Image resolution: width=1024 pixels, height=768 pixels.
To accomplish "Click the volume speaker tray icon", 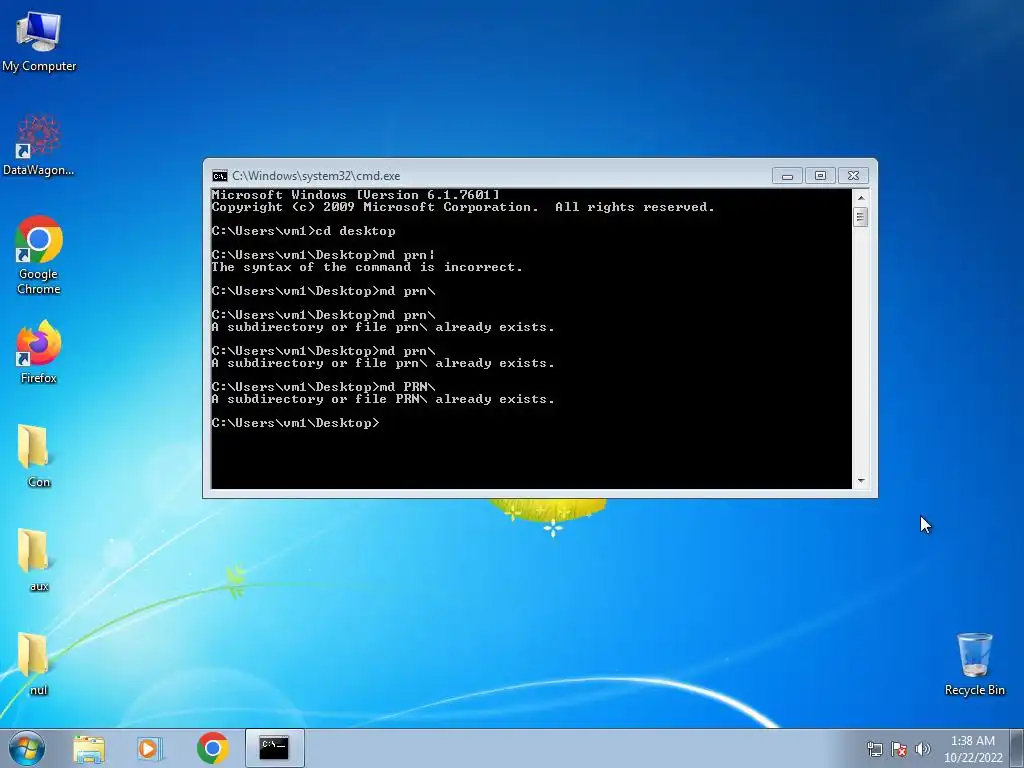I will click(922, 749).
